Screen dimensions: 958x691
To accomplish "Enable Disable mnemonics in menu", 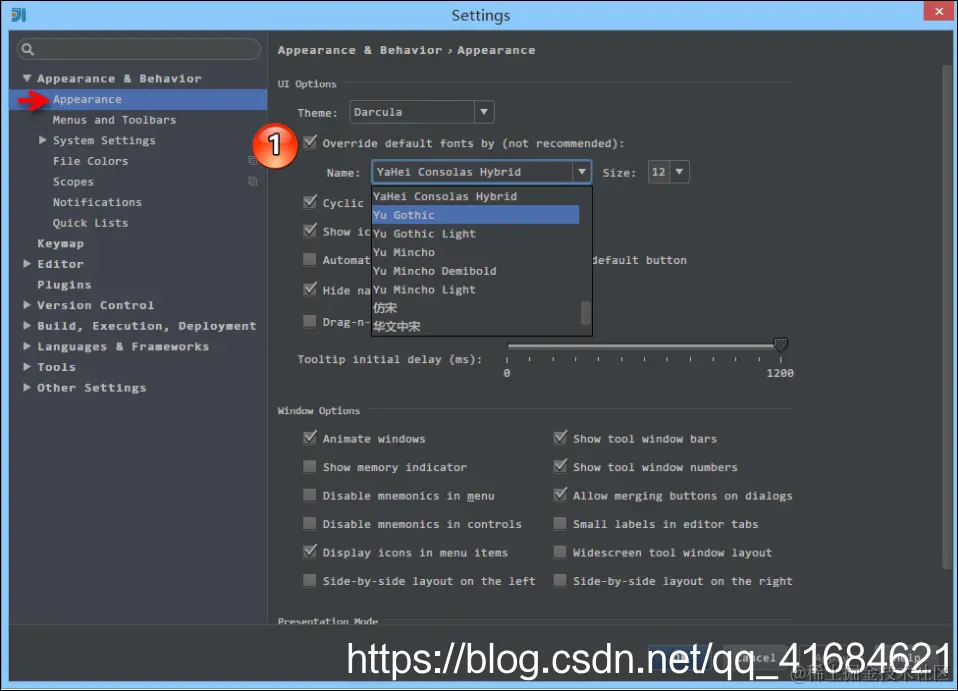I will coord(310,495).
